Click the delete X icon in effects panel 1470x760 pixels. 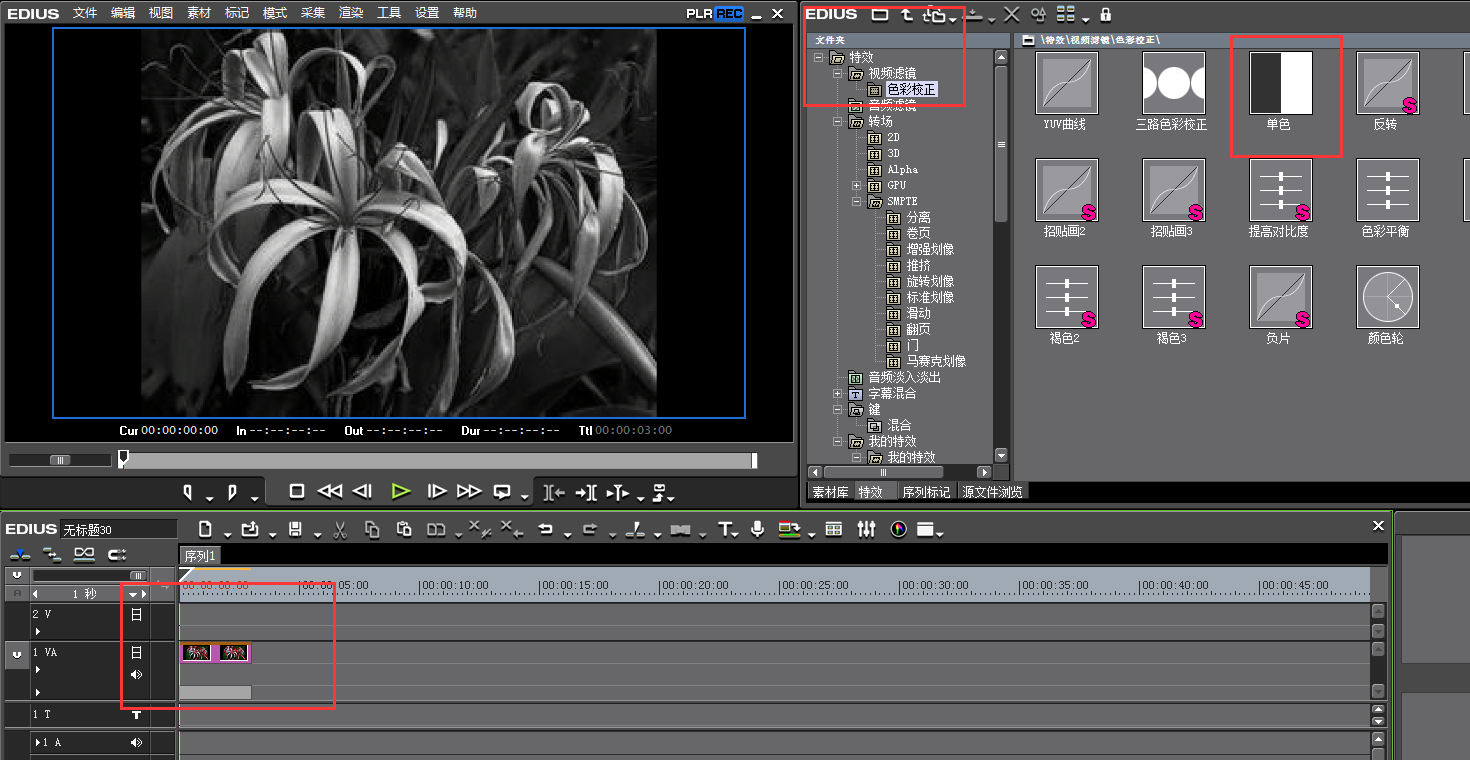point(1012,14)
